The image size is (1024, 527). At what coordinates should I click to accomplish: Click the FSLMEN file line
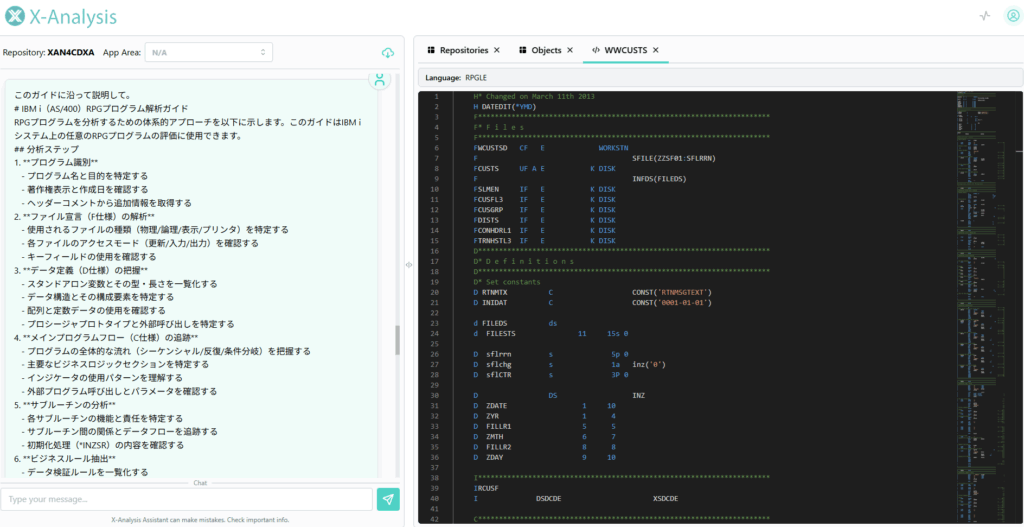(545, 189)
